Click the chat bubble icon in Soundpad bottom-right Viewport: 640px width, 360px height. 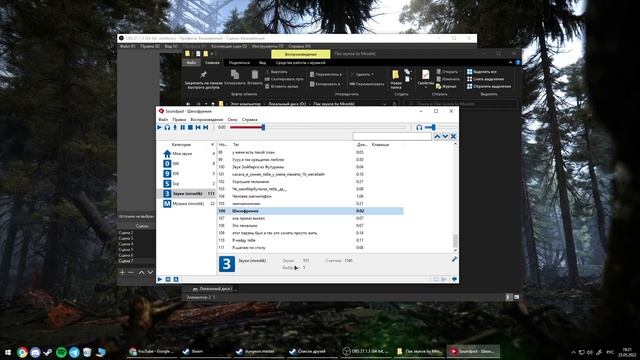[454, 280]
